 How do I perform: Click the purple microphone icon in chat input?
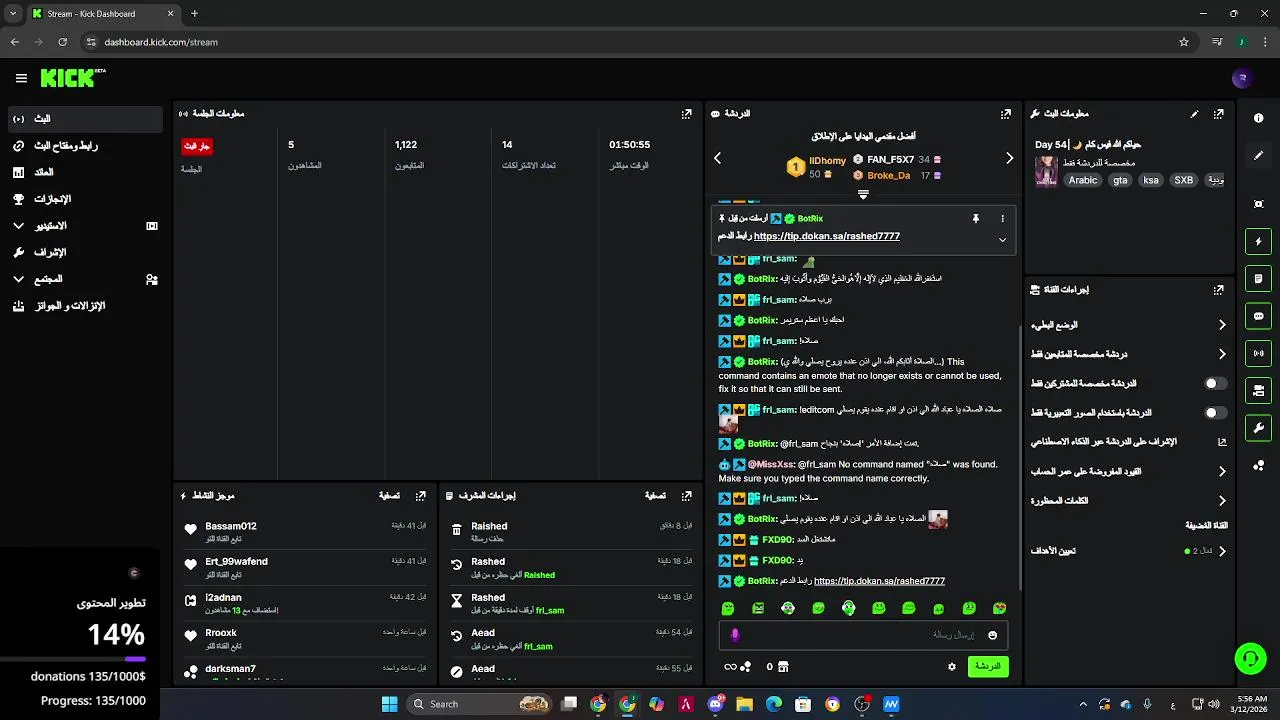click(x=735, y=635)
